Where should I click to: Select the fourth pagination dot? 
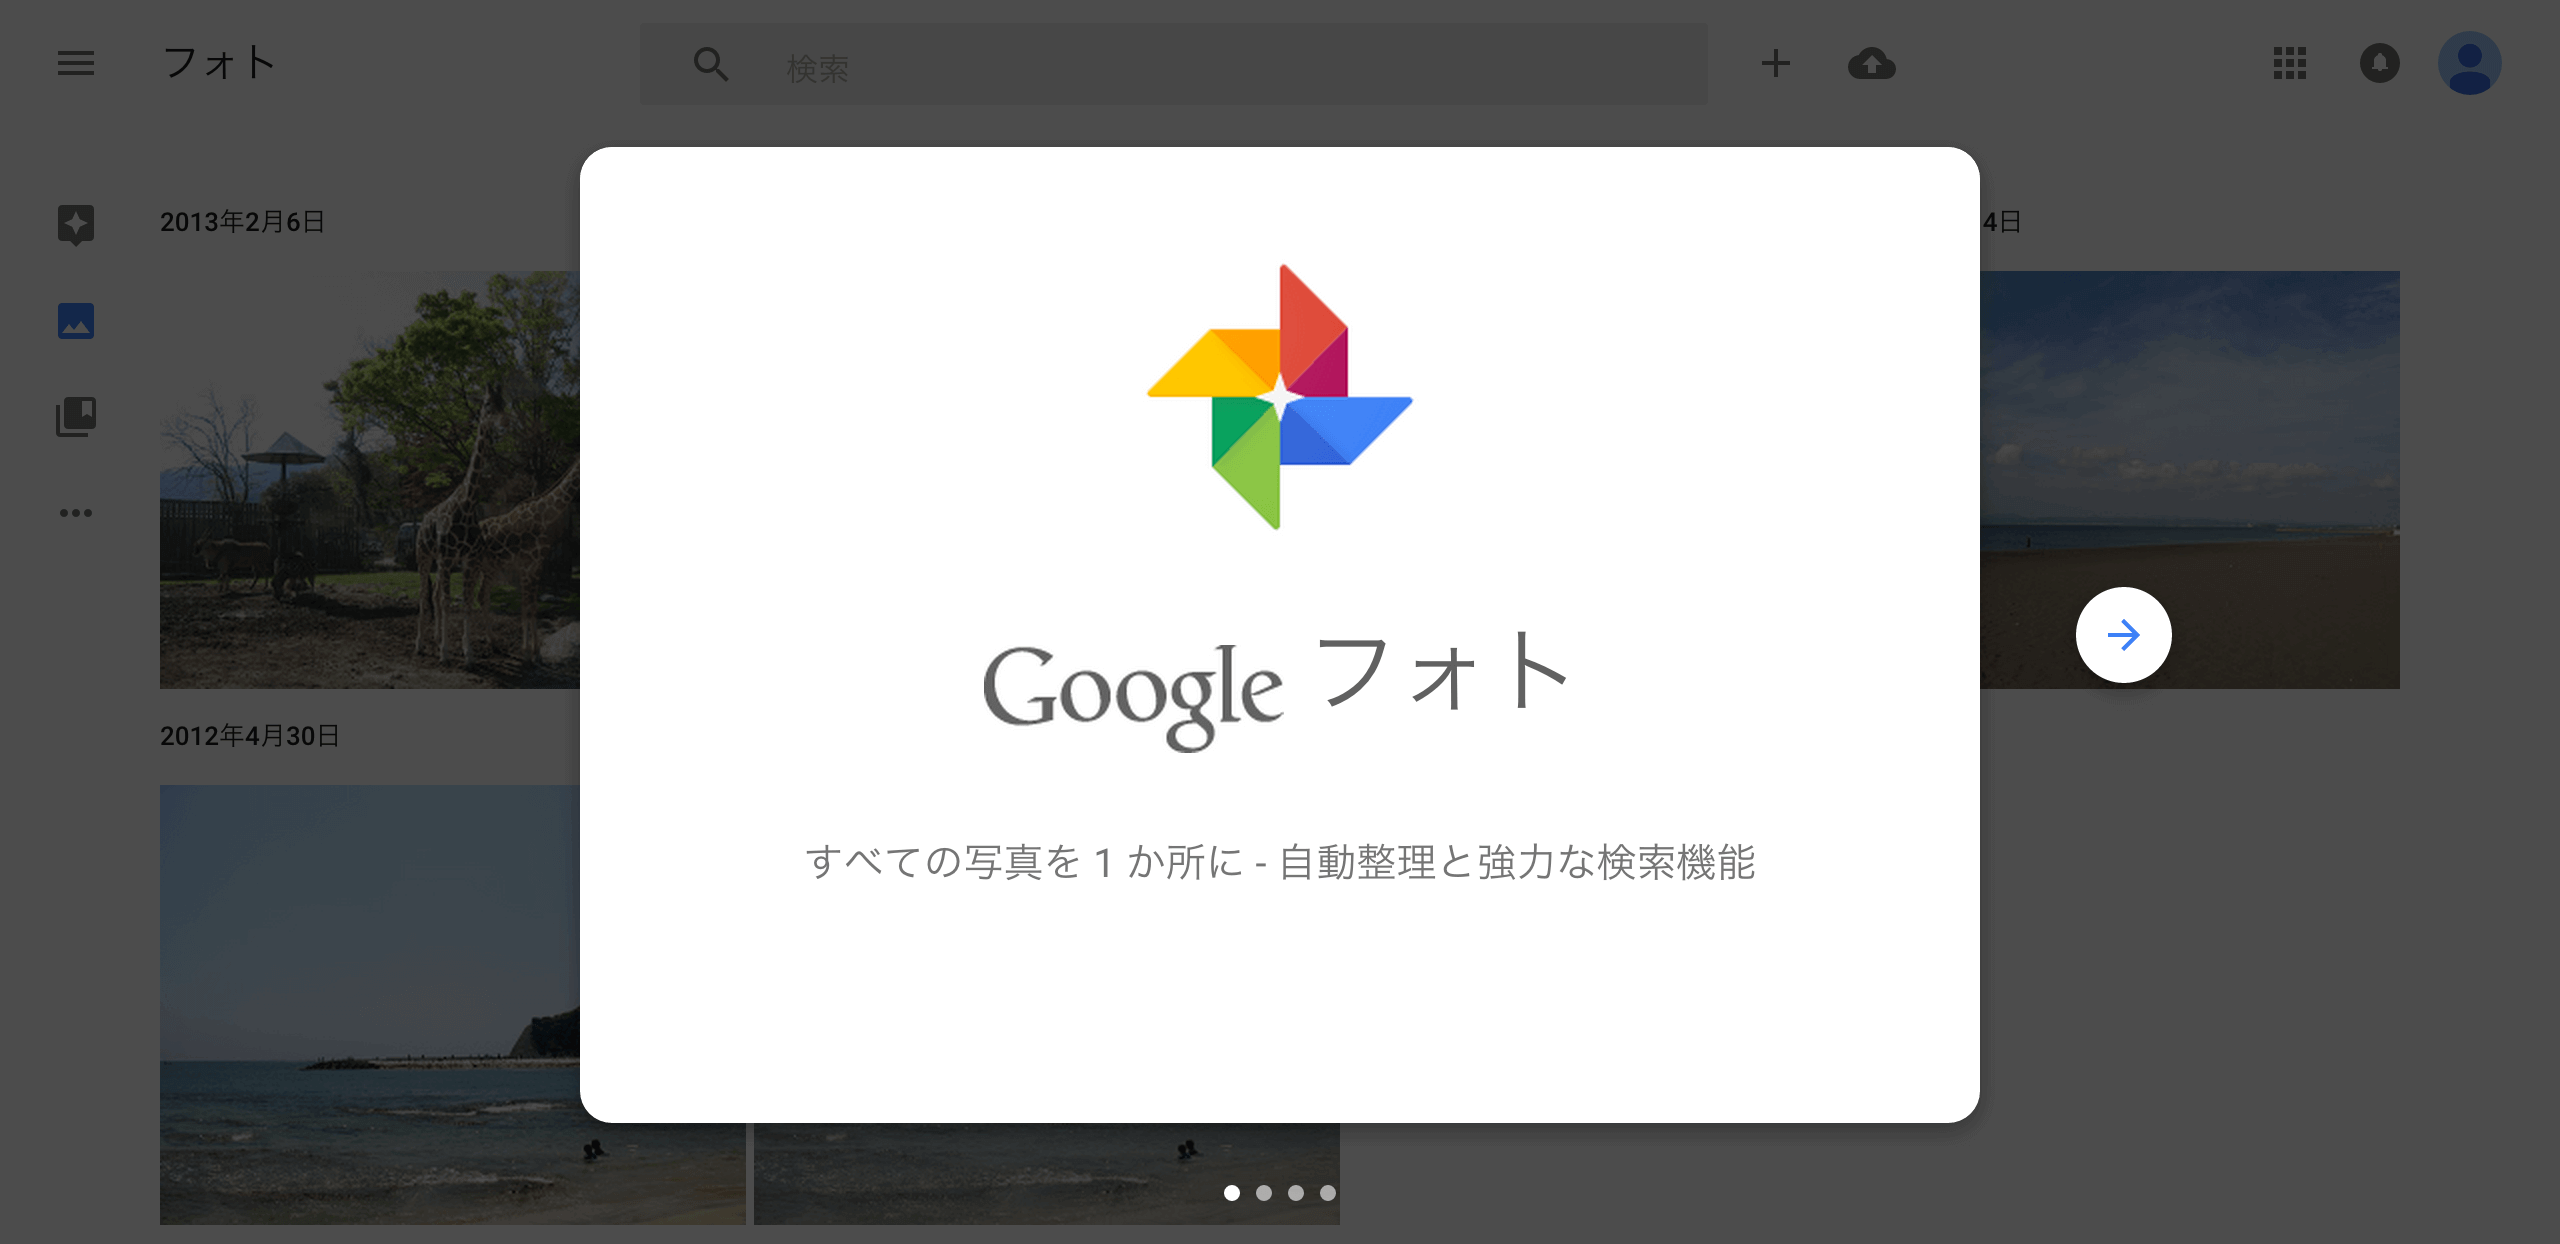pos(1328,1193)
